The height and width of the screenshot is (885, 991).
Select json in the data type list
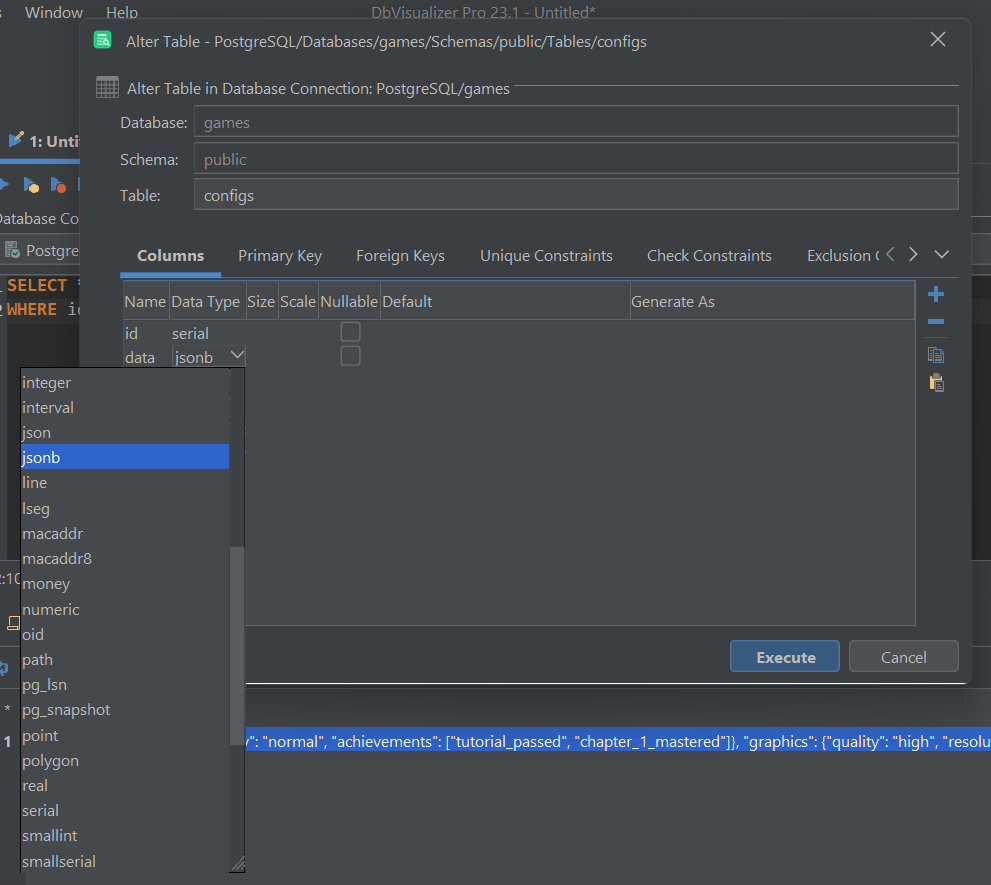point(125,433)
